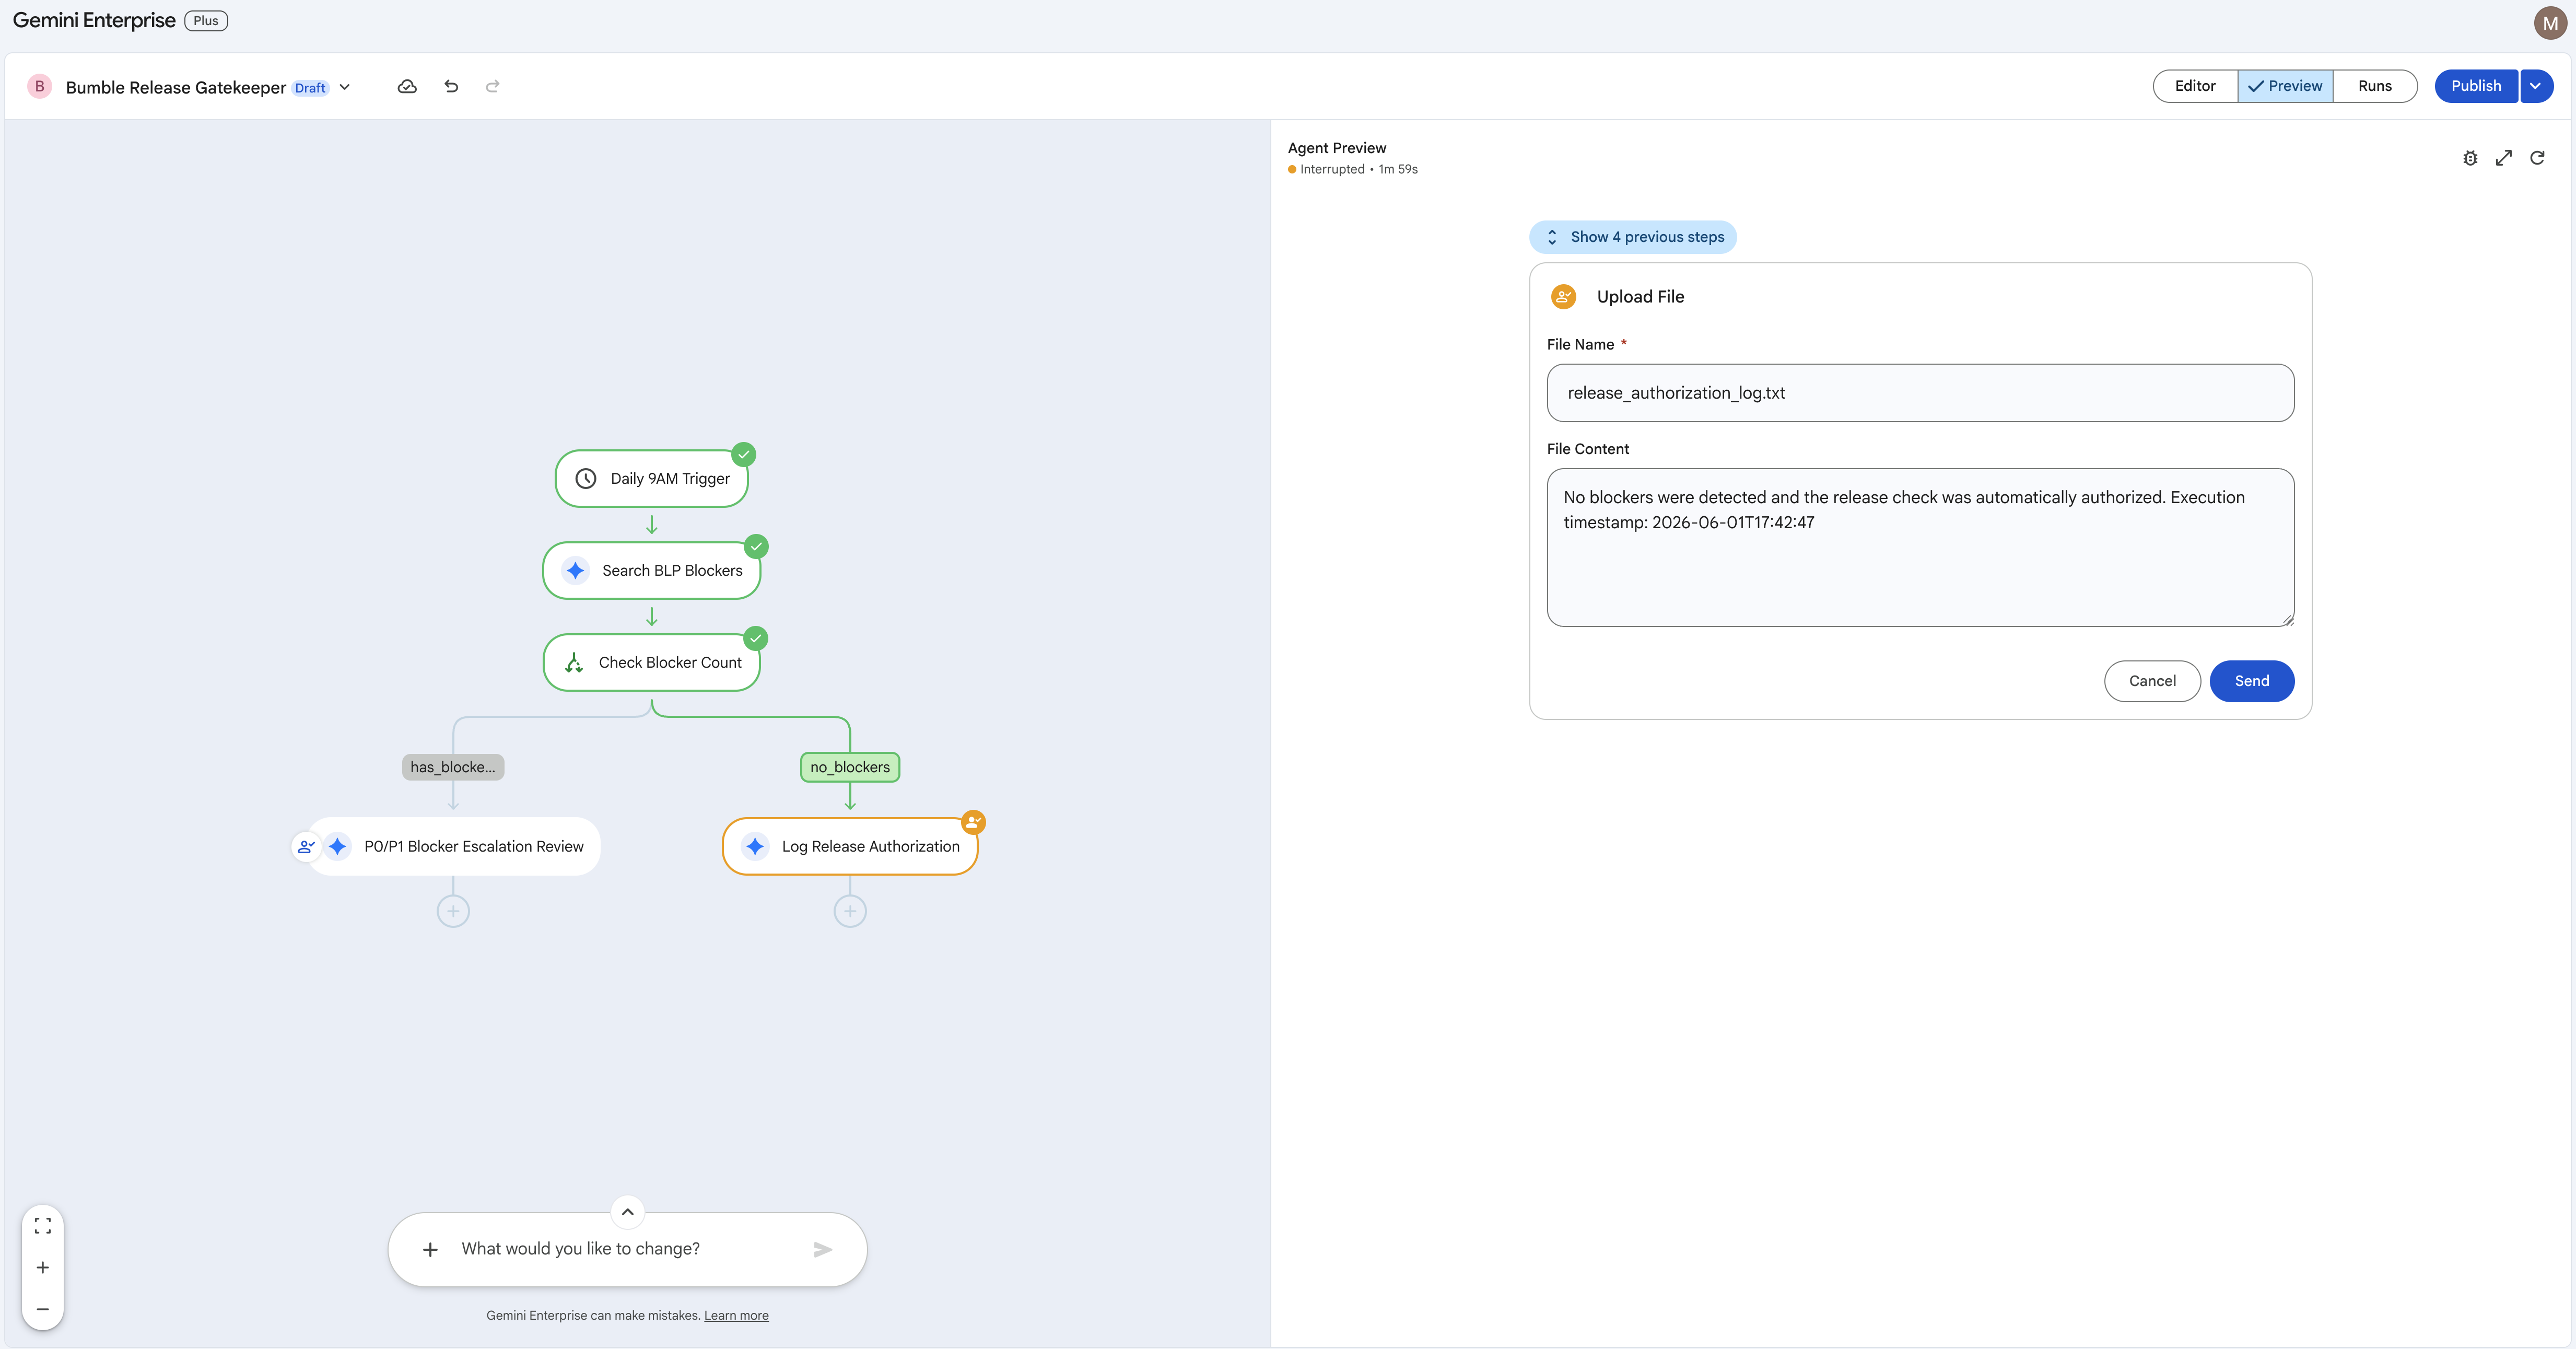The image size is (2576, 1349).
Task: Click the orange user badge on Log Release Authorization
Action: (x=973, y=822)
